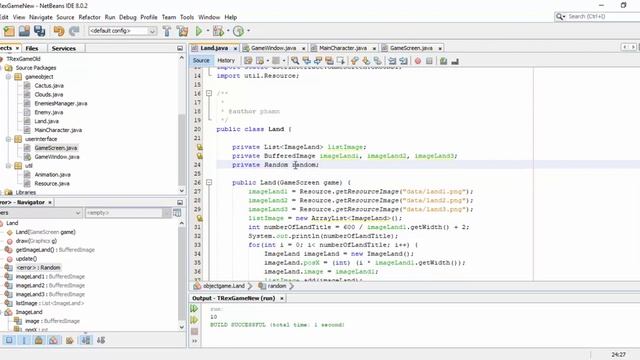The width and height of the screenshot is (640, 360).
Task: Close the Output TRexGameNew tab
Action: pyautogui.click(x=282, y=298)
